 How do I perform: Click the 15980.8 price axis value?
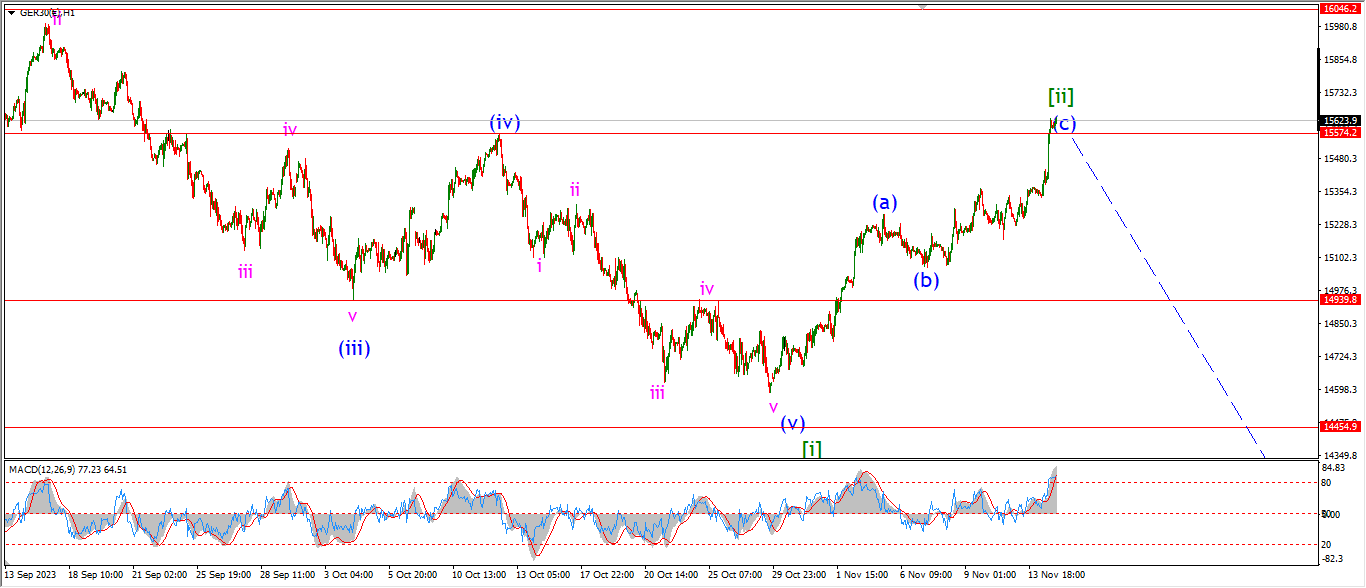tap(1339, 26)
